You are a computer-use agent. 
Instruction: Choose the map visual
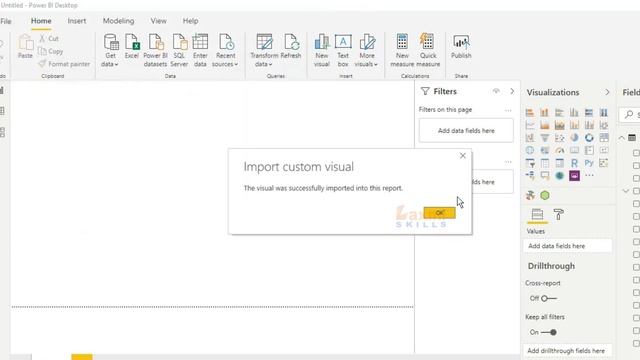(530, 151)
